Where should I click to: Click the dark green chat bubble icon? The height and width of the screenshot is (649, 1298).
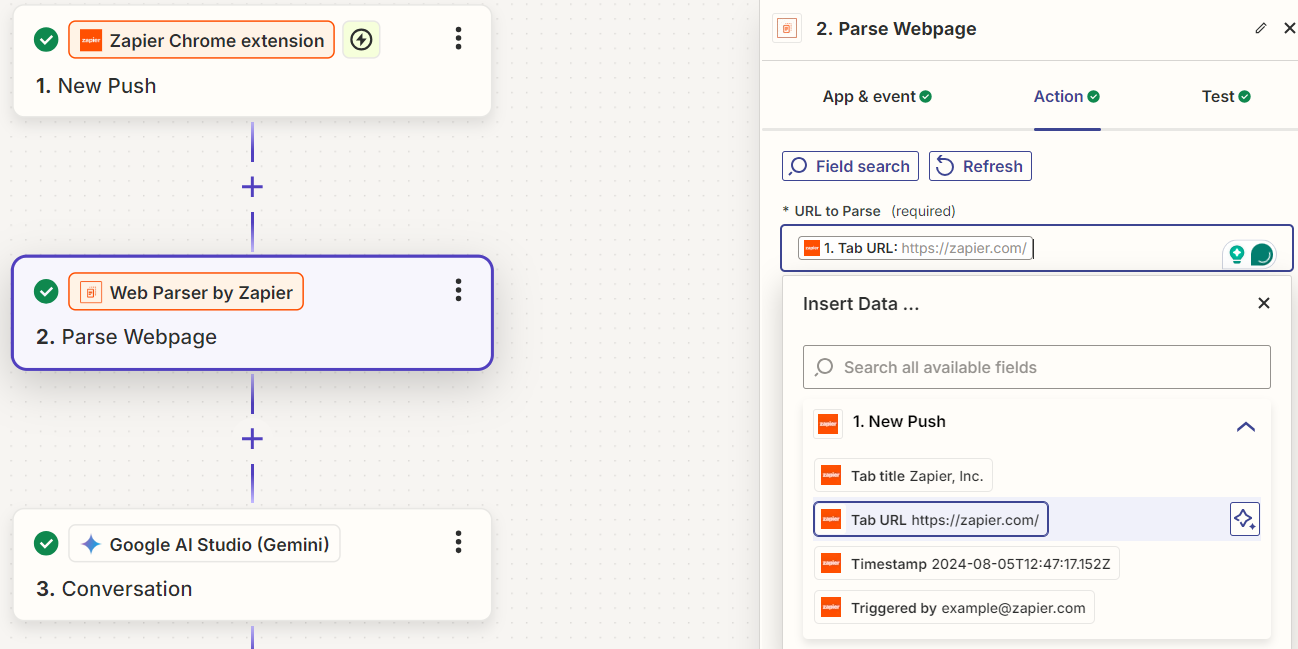click(1262, 255)
